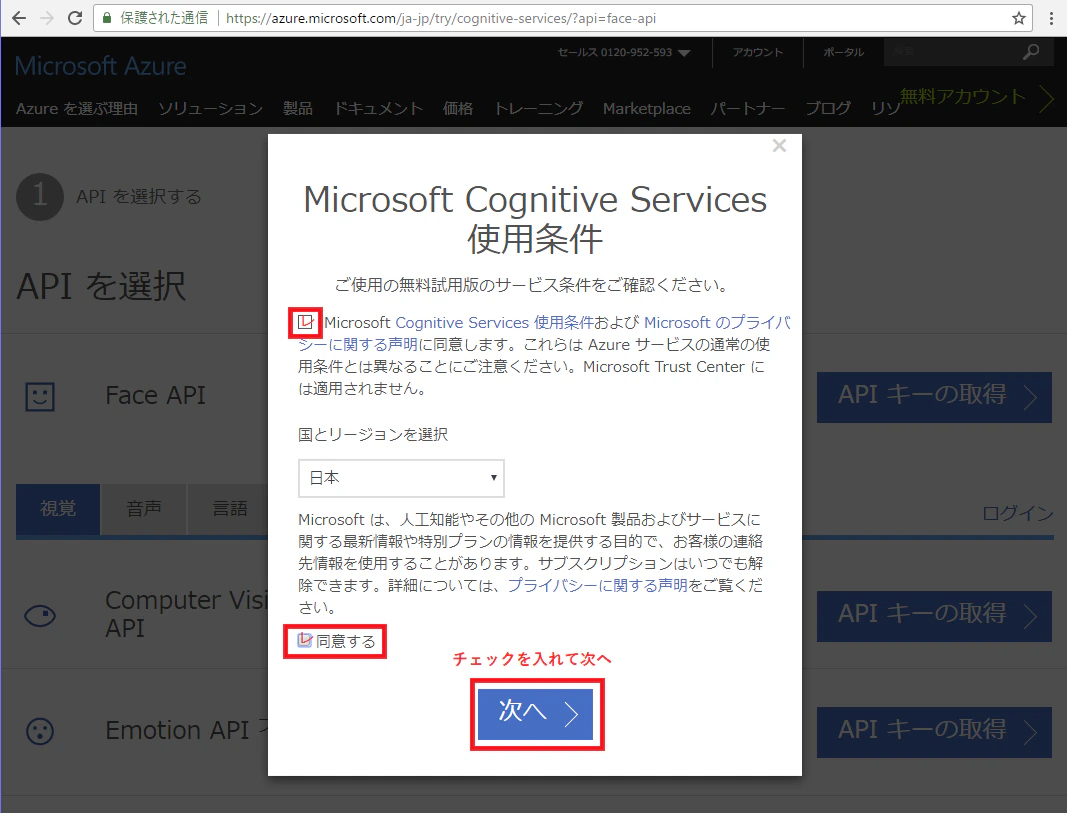The width and height of the screenshot is (1067, 813).
Task: Open the Azure を選ぶ理由 menu
Action: (x=76, y=109)
